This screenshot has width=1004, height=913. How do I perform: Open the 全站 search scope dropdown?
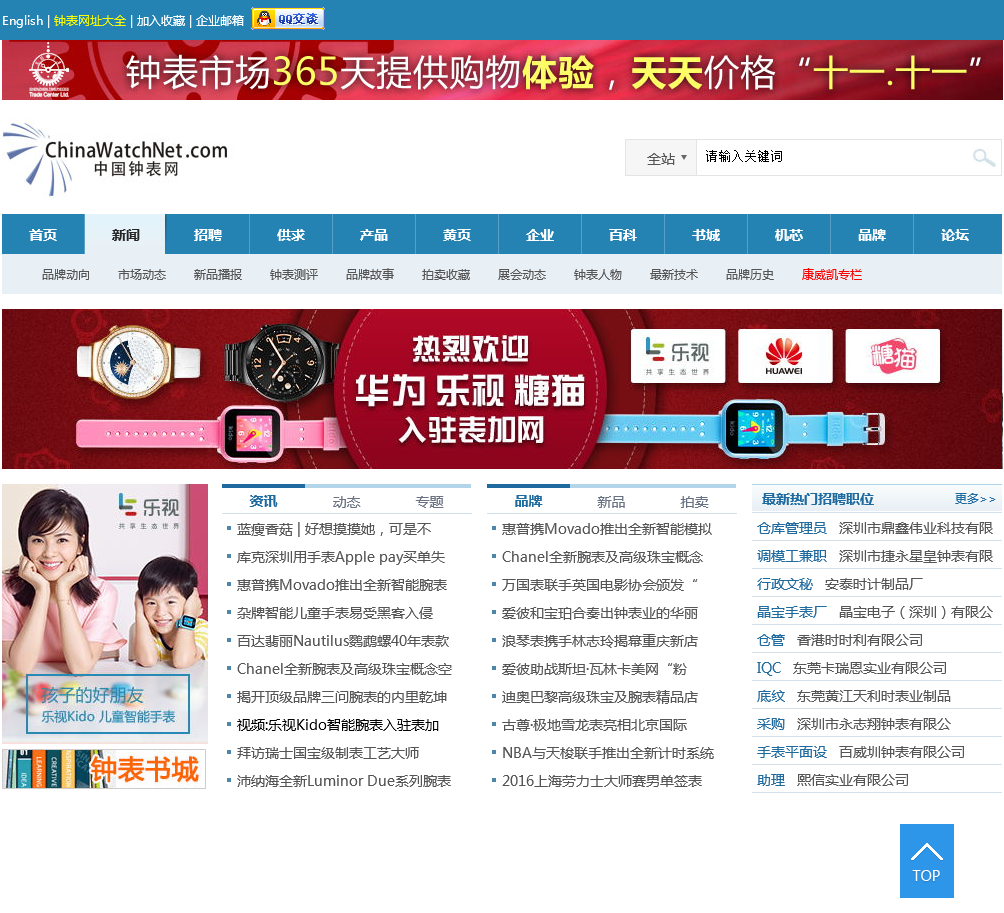pyautogui.click(x=661, y=158)
